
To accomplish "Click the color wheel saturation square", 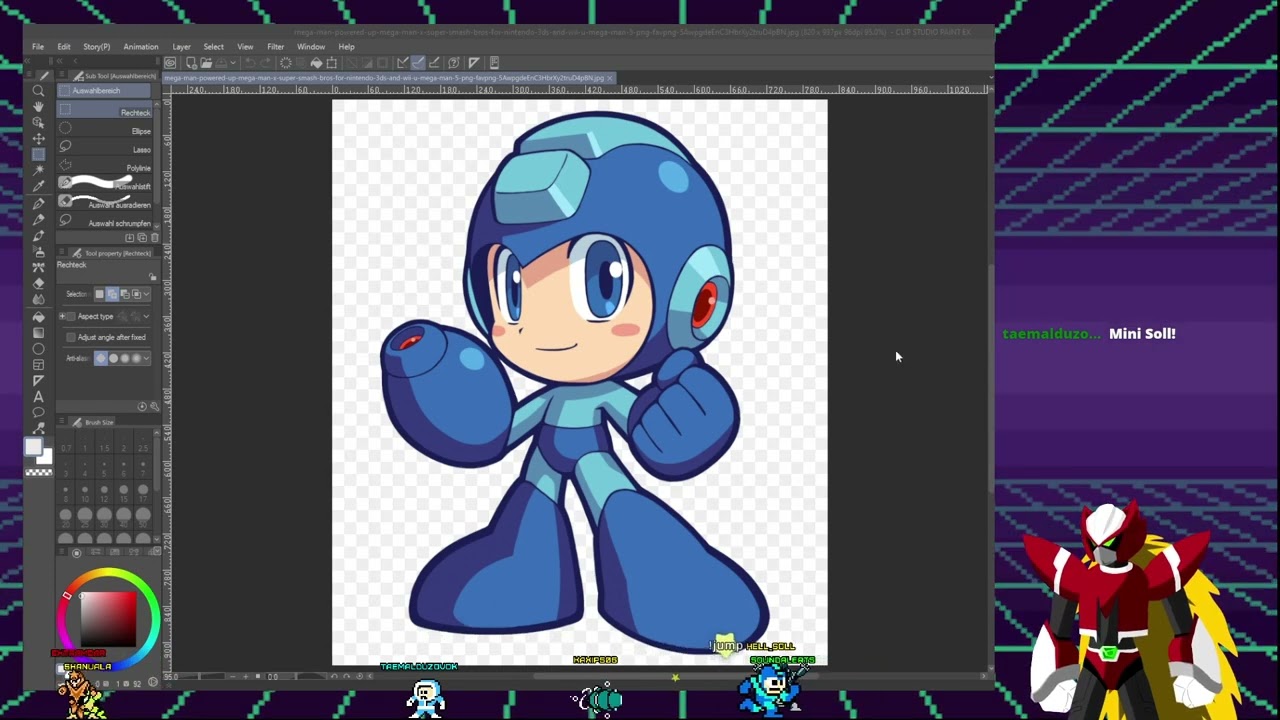I will 108,619.
